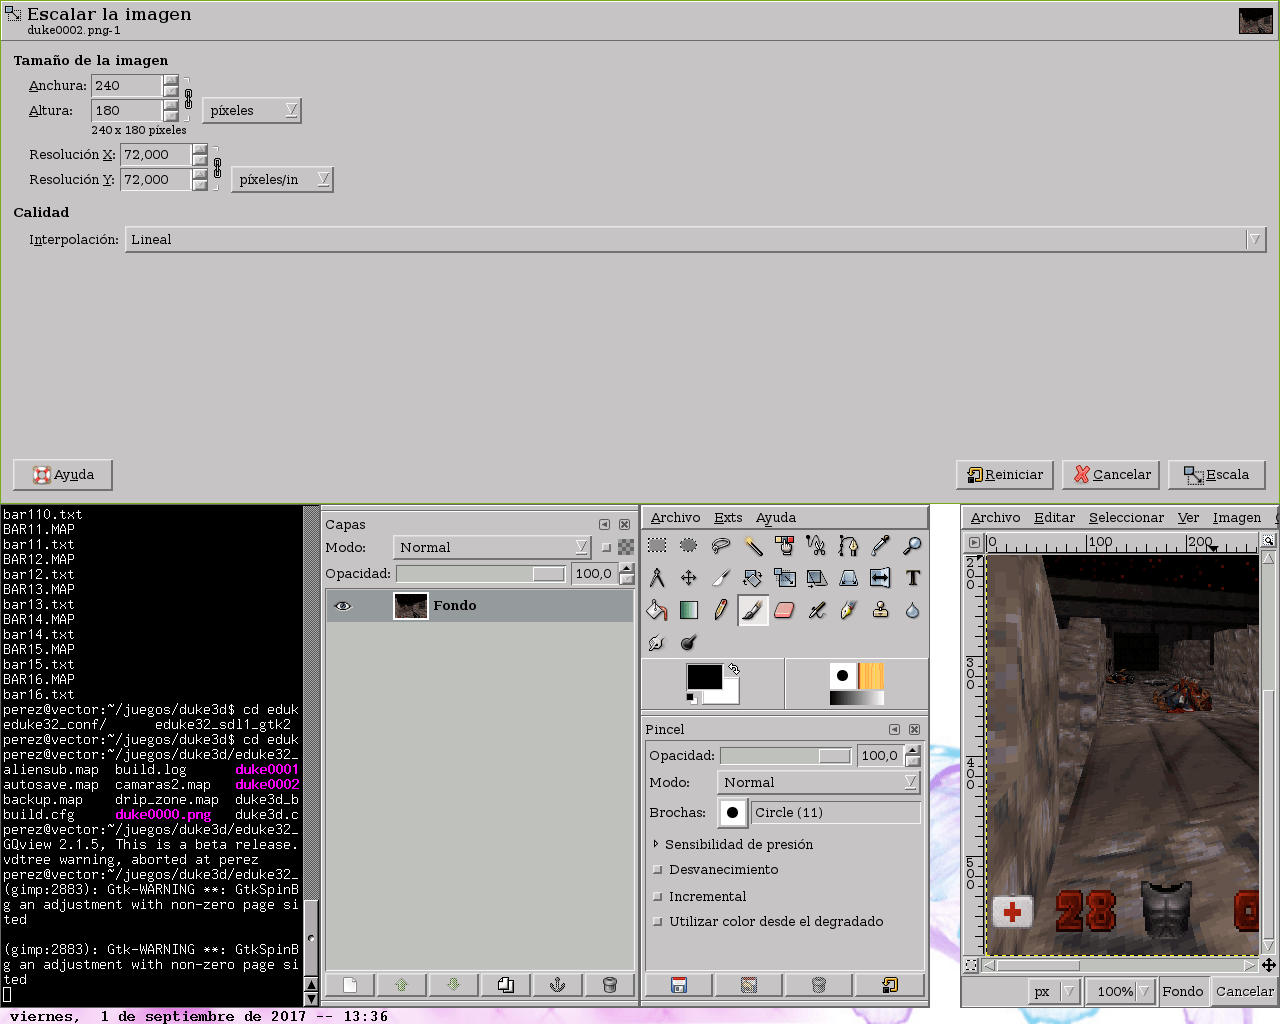Select the Smudge tool
This screenshot has width=1280, height=1024.
pos(657,642)
